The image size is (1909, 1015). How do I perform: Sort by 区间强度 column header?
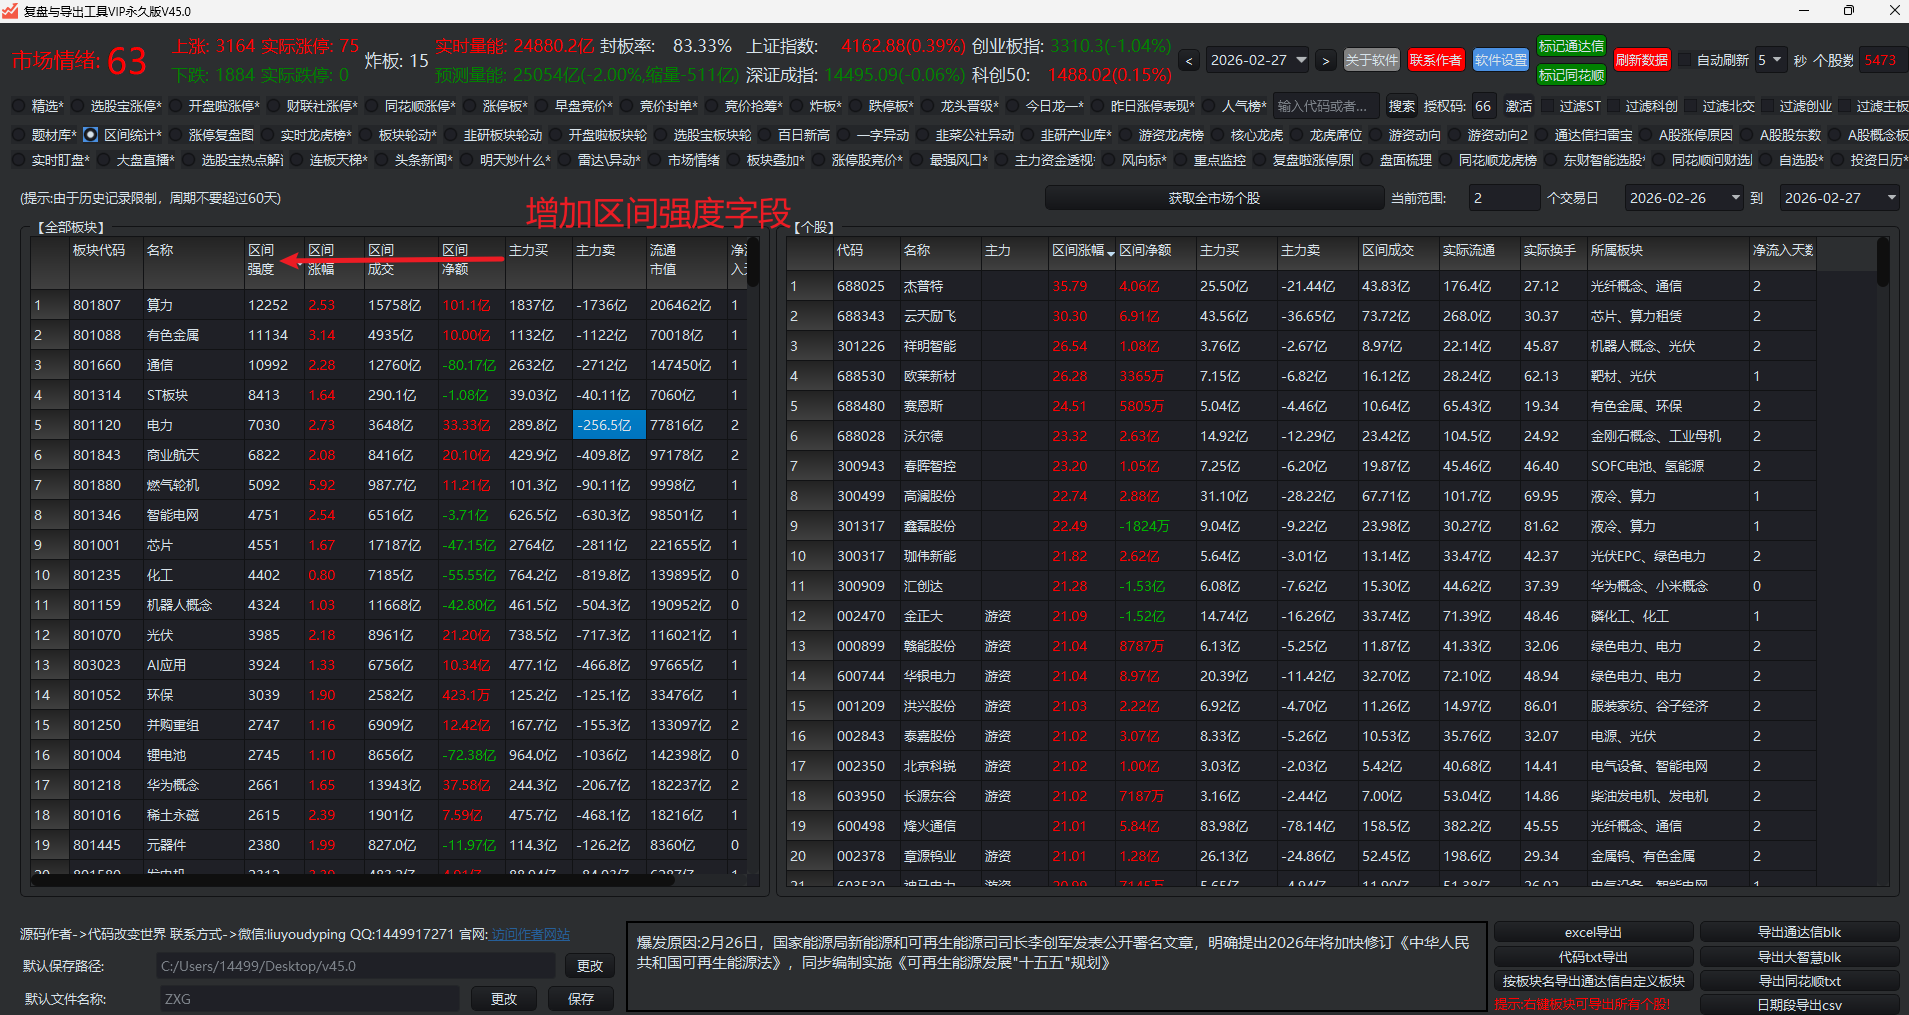(x=261, y=259)
